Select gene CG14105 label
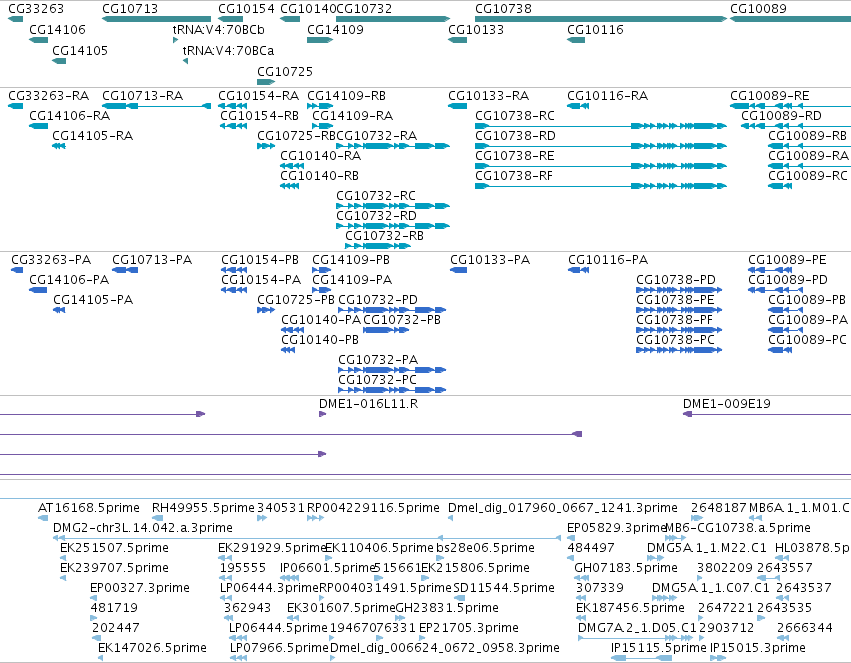The height and width of the screenshot is (663, 851). click(80, 50)
